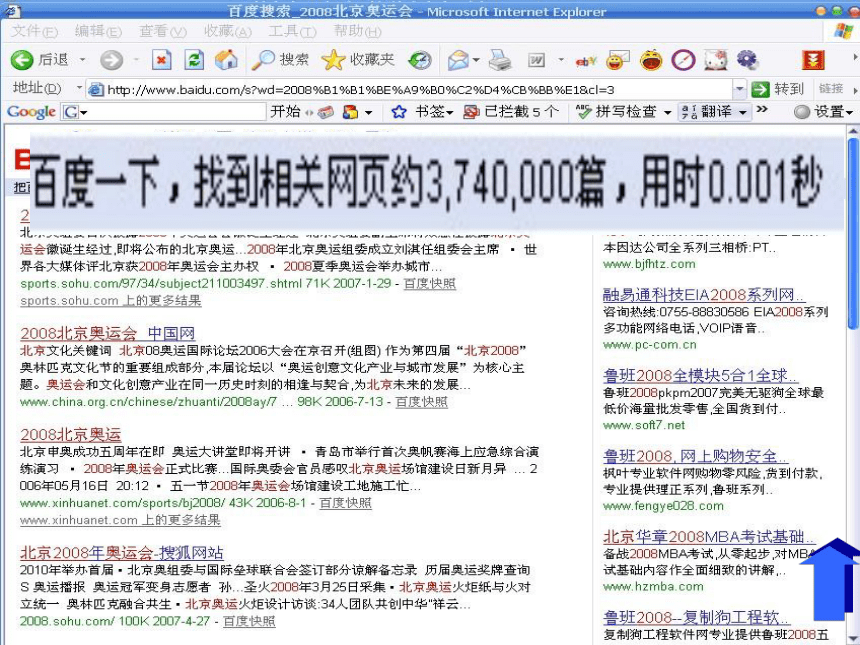This screenshot has height=645, width=860.
Task: Click the Google toolbar search box
Action: click(x=177, y=112)
